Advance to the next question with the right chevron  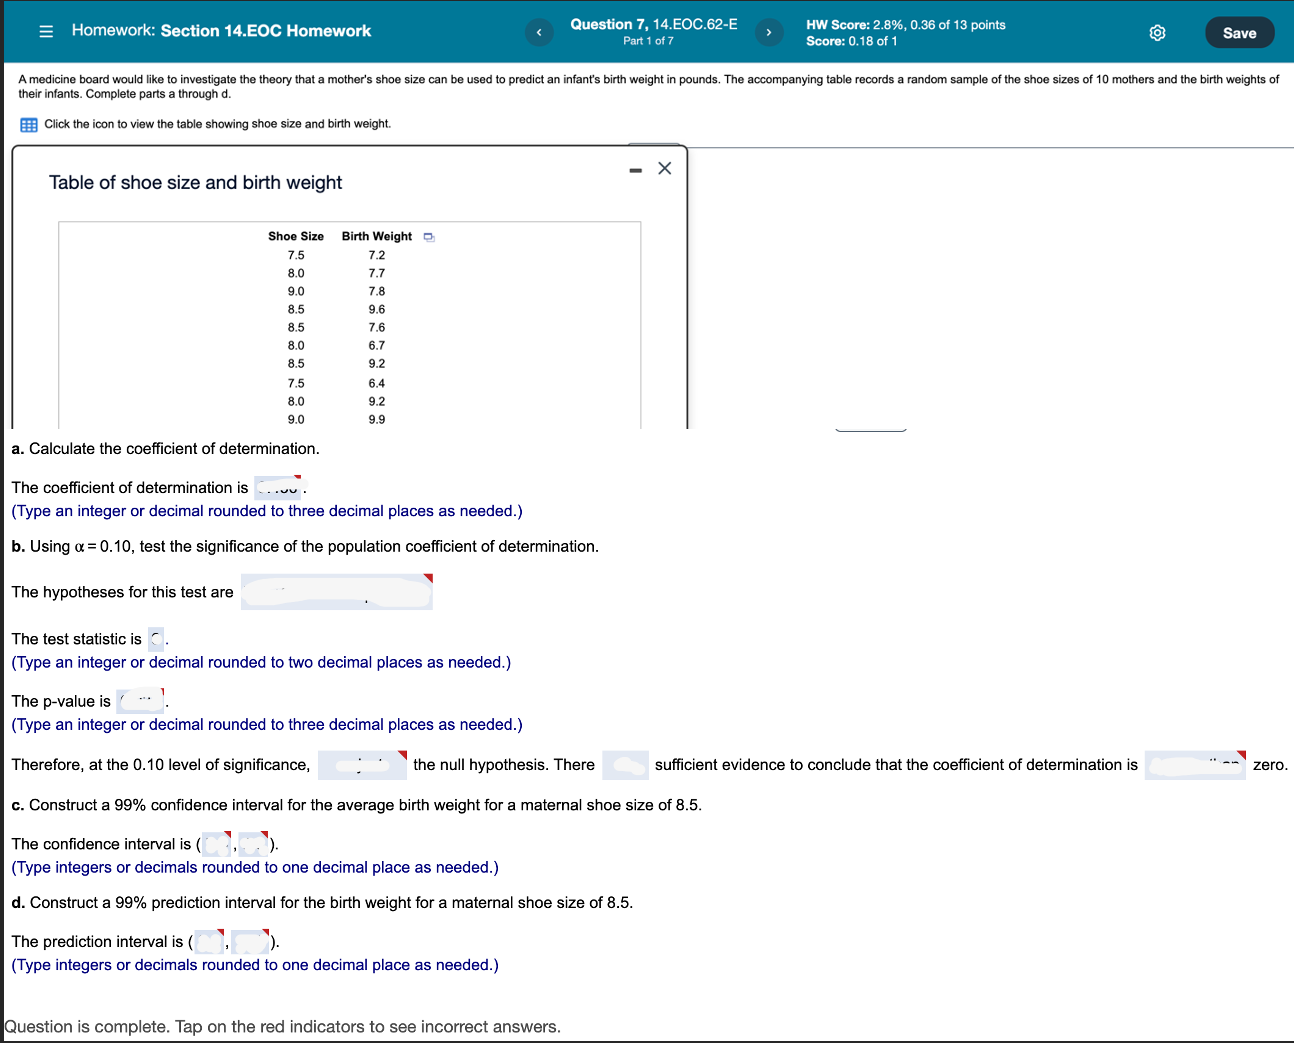coord(769,32)
